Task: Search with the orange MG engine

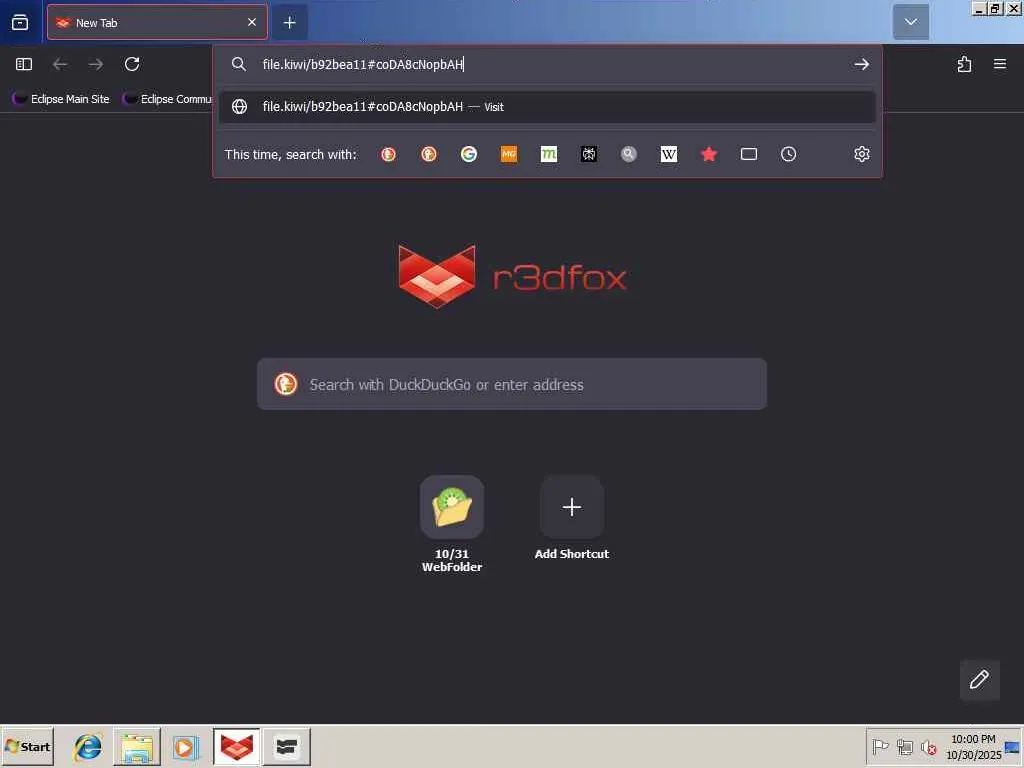Action: pos(509,154)
